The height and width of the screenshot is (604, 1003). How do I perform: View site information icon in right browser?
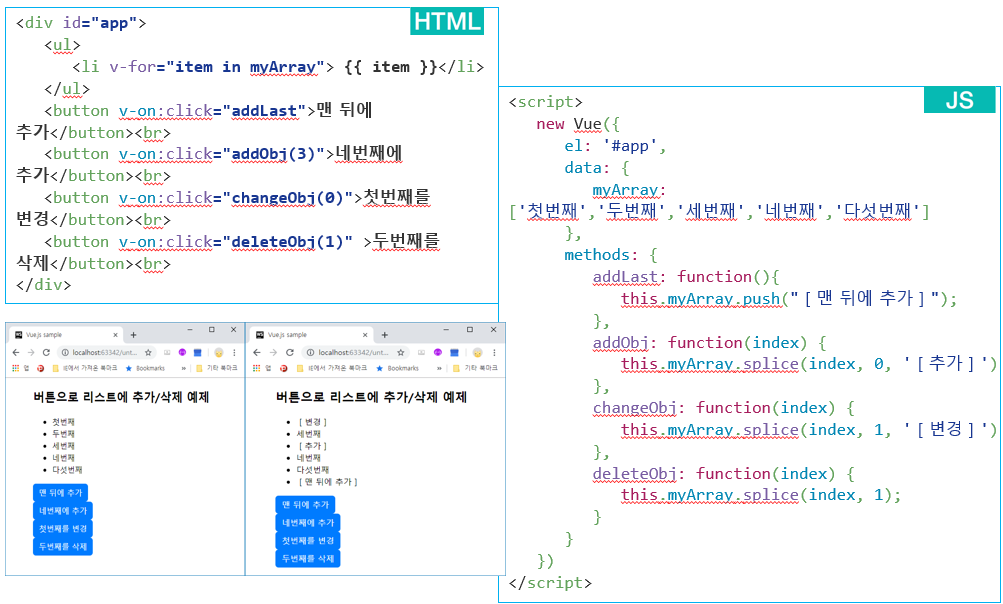tap(310, 353)
